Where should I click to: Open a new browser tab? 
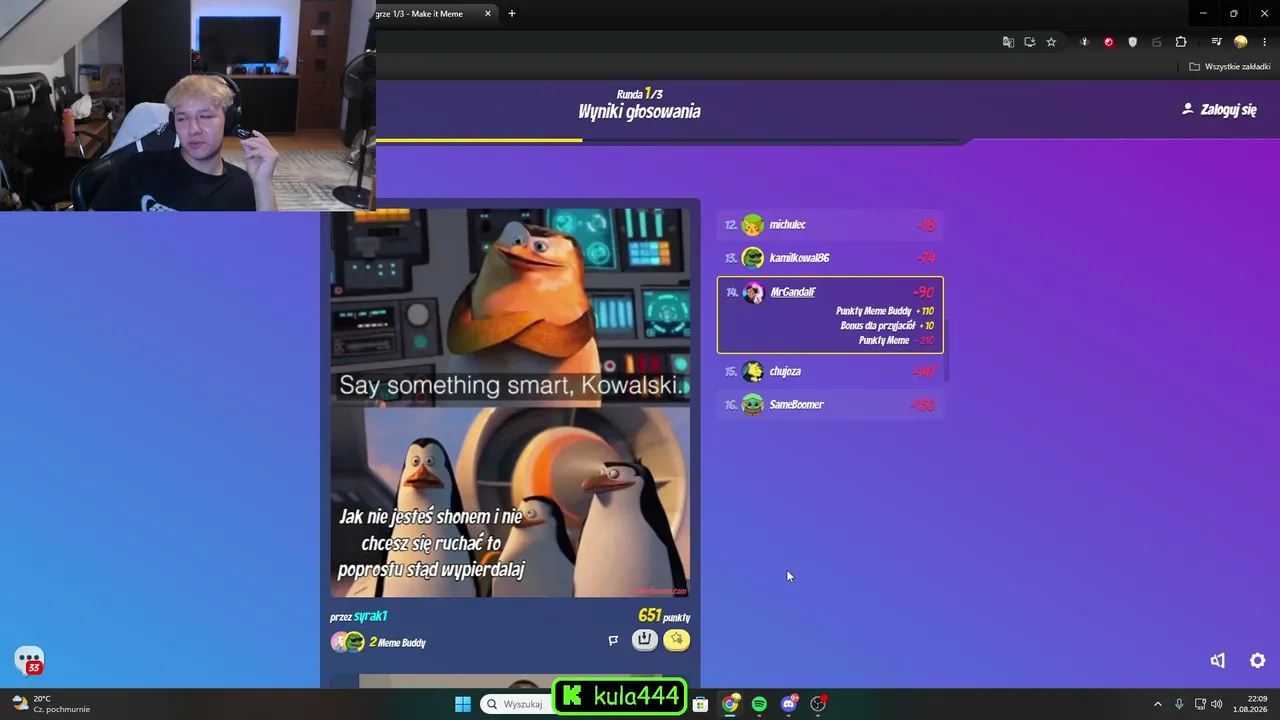pyautogui.click(x=512, y=14)
